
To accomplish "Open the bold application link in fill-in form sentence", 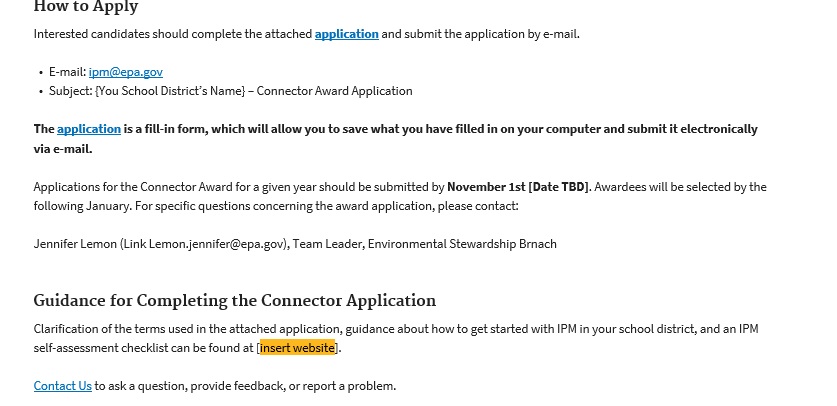I will (88, 129).
